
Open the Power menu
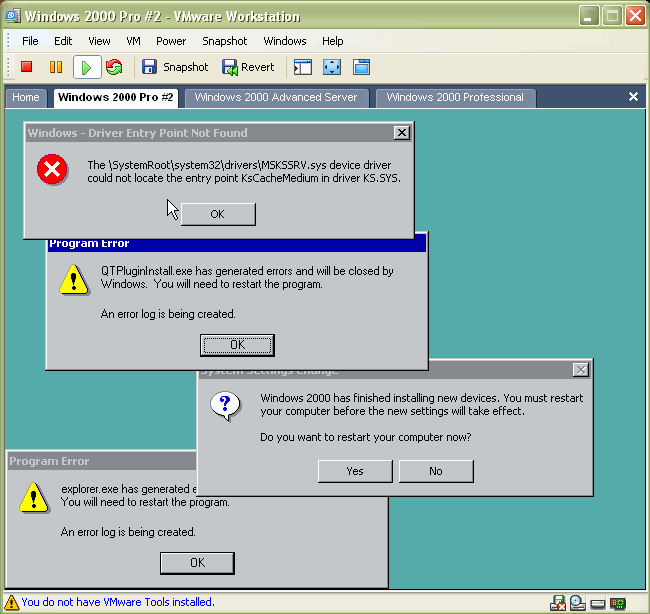click(171, 41)
